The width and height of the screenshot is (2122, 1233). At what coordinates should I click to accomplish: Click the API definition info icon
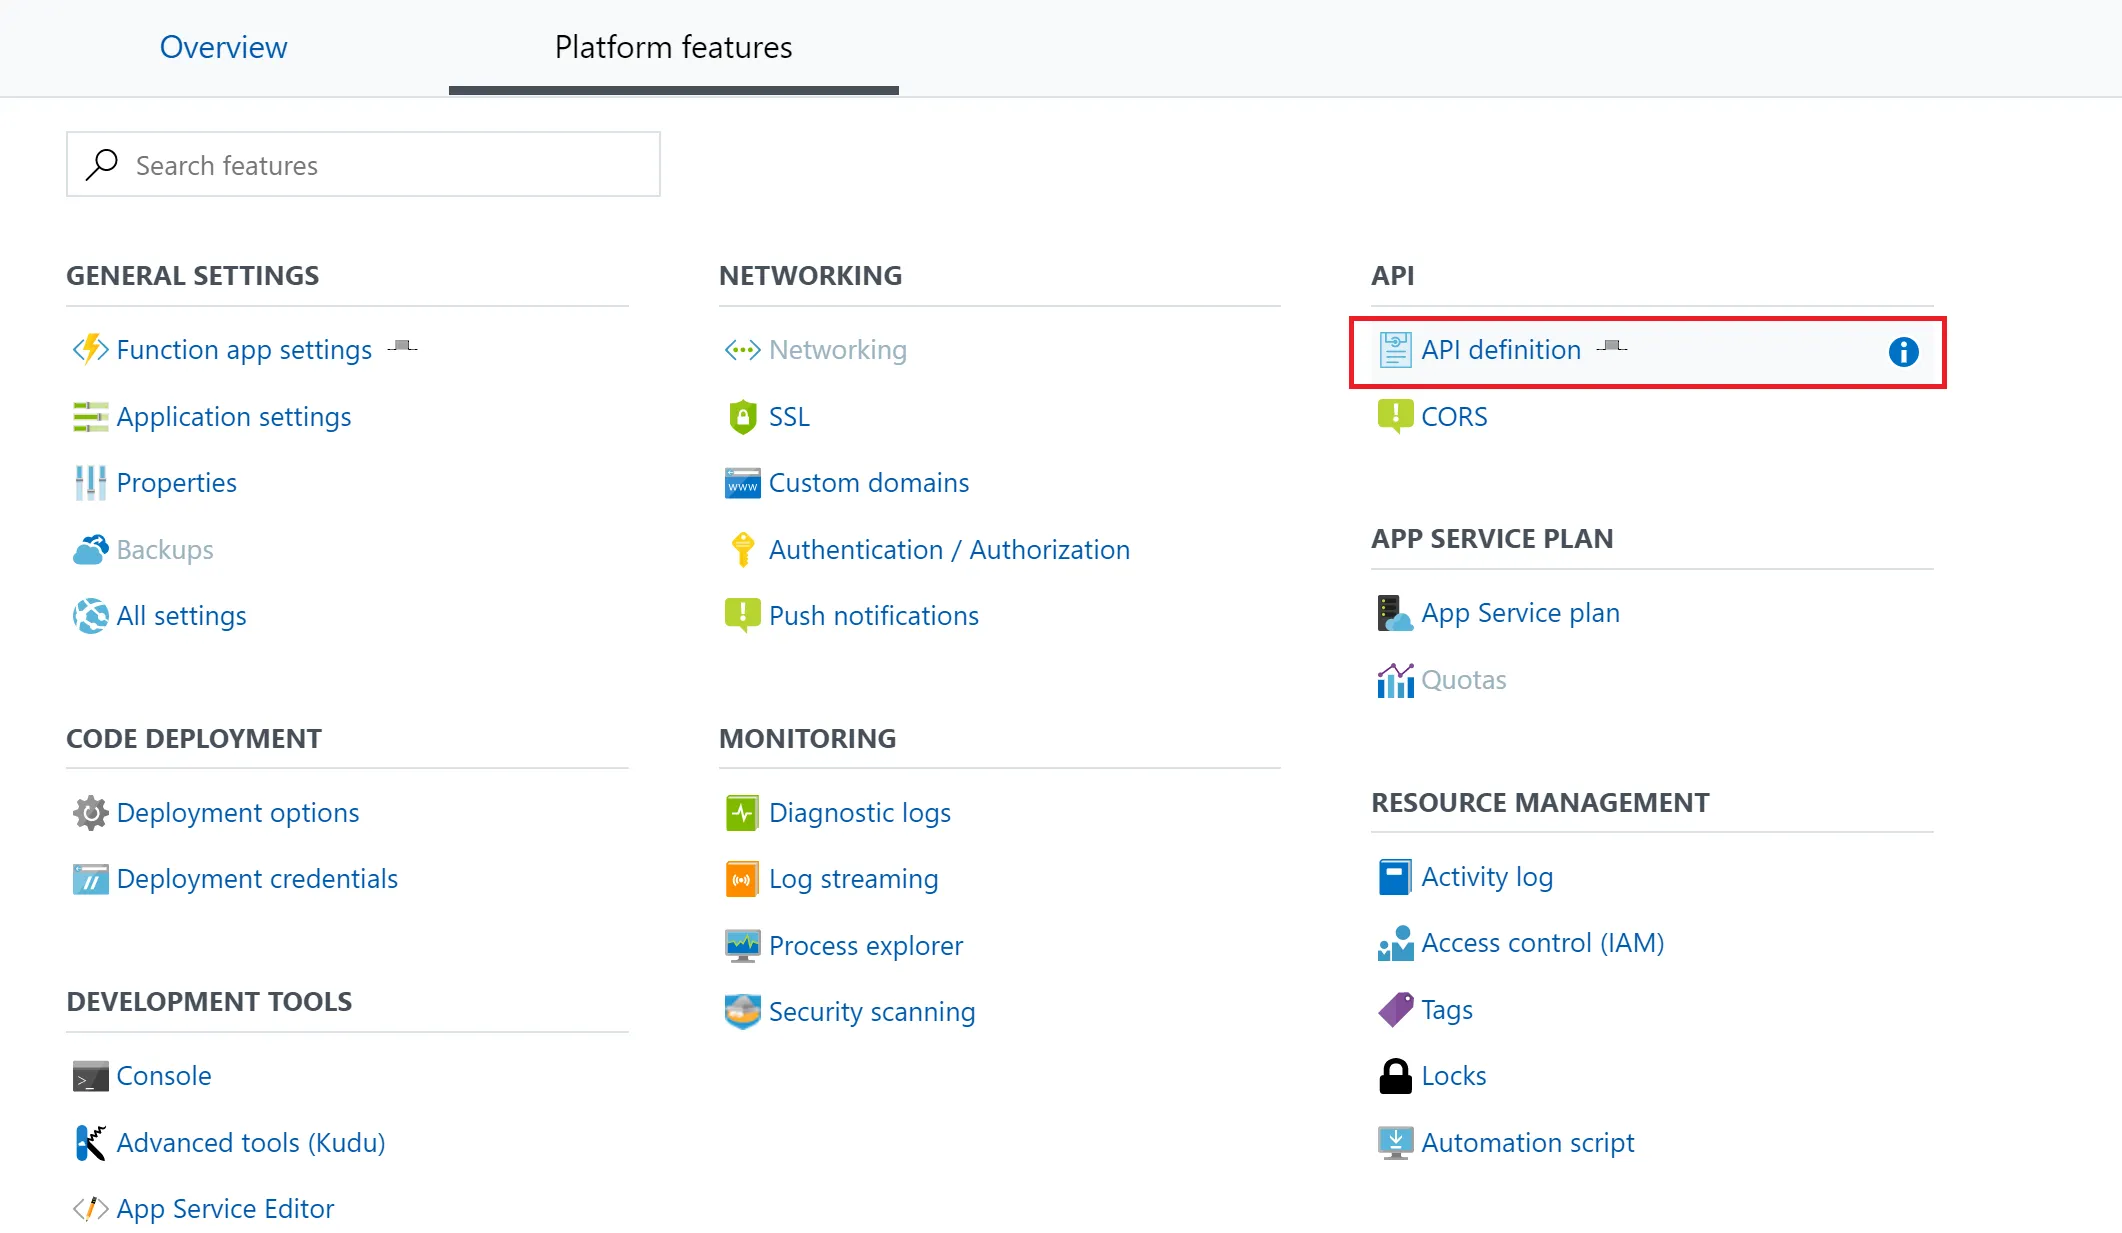[1903, 352]
